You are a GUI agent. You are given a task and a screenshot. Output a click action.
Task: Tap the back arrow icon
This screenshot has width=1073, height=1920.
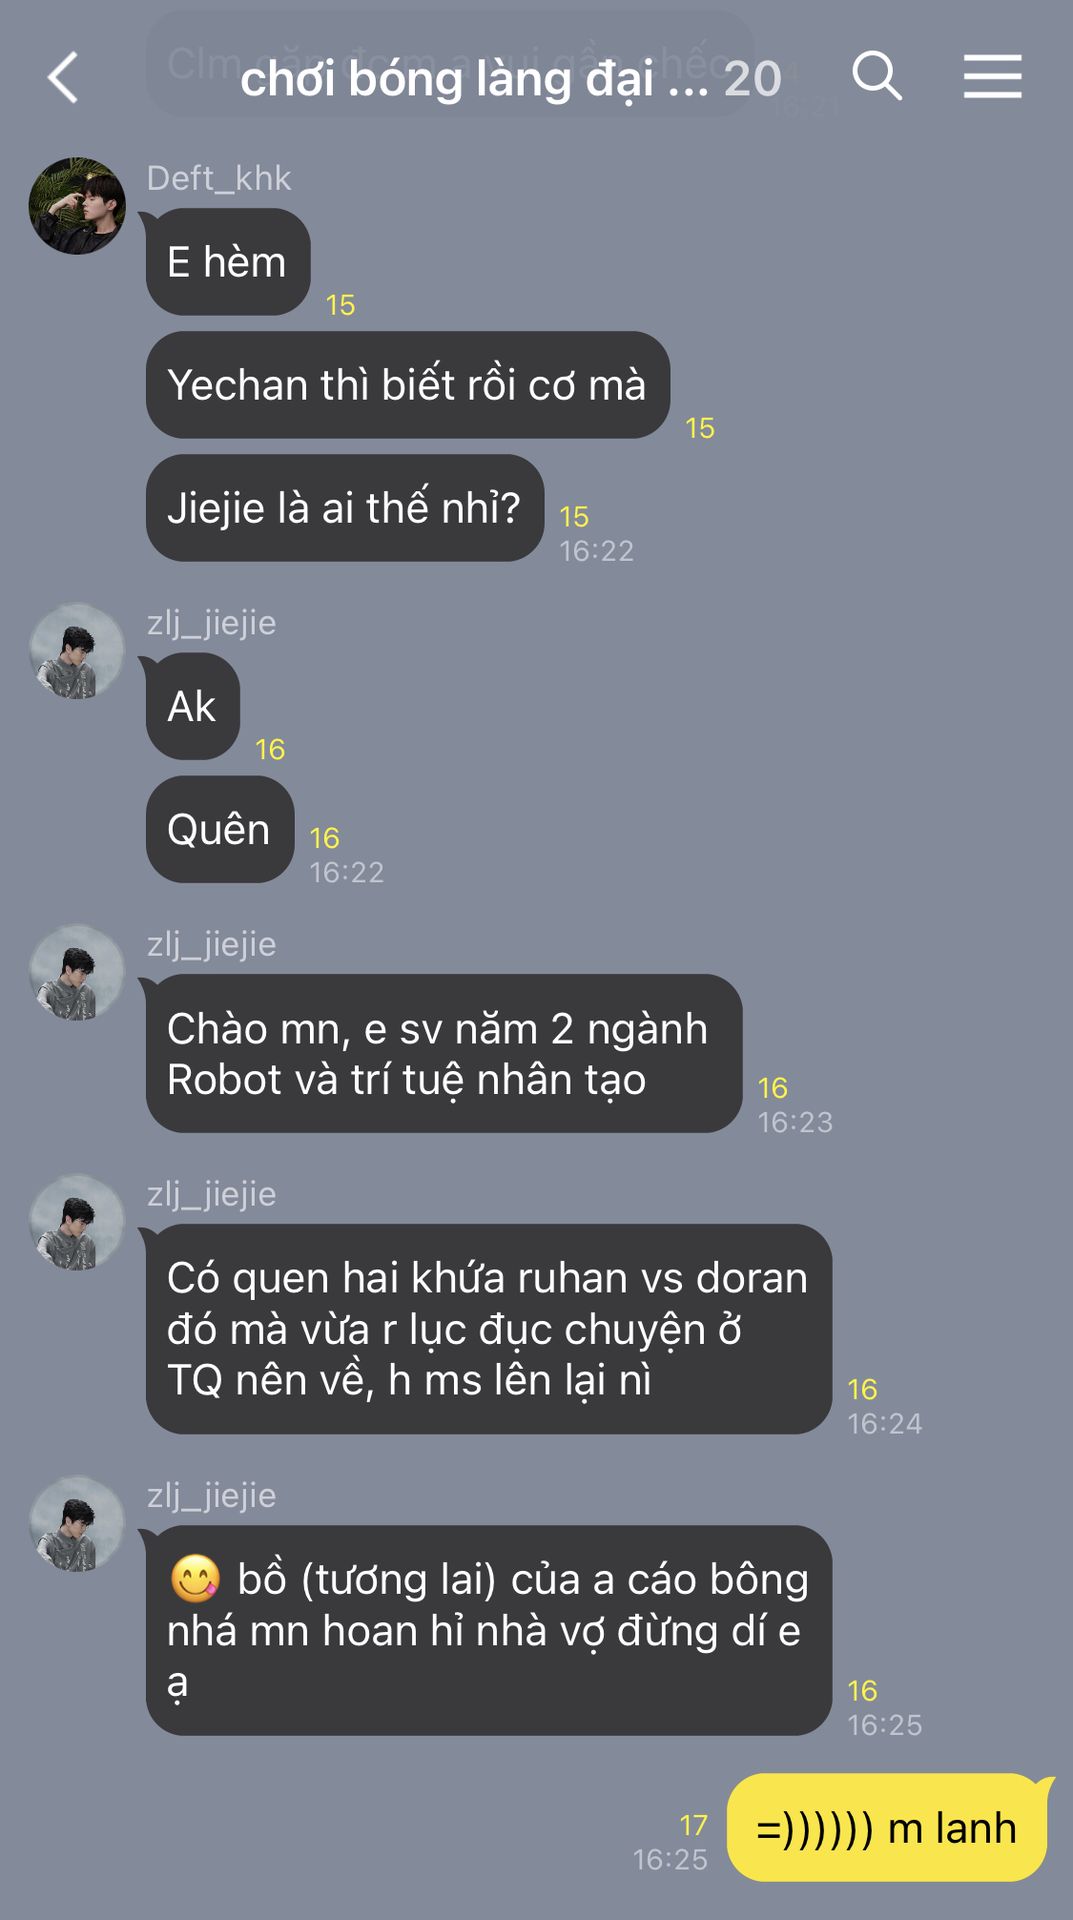63,78
